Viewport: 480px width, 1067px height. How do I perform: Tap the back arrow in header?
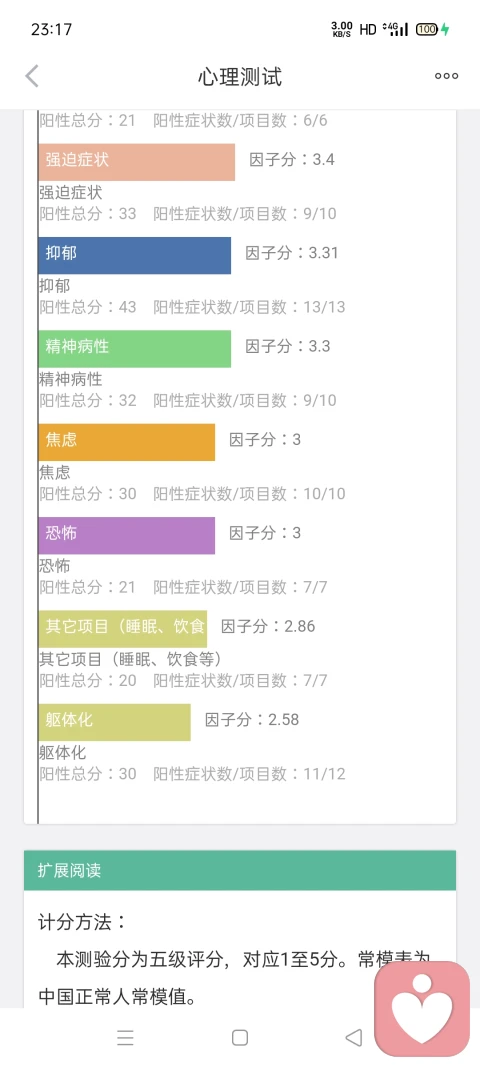(32, 76)
